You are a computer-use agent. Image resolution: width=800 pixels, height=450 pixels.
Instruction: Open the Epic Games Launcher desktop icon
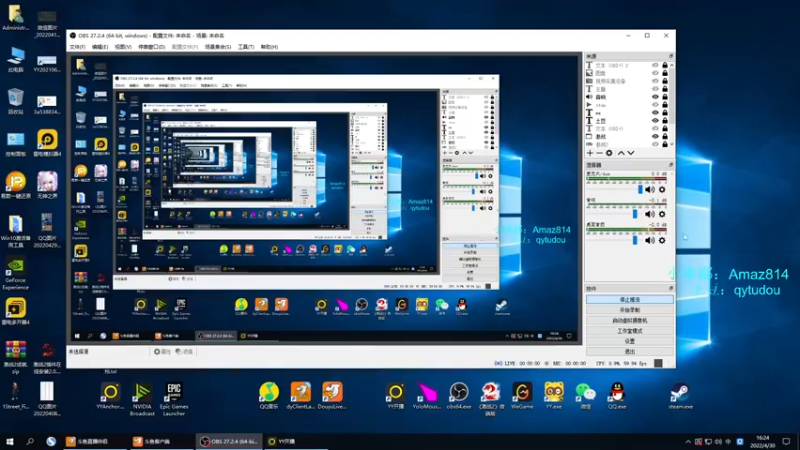click(x=174, y=399)
